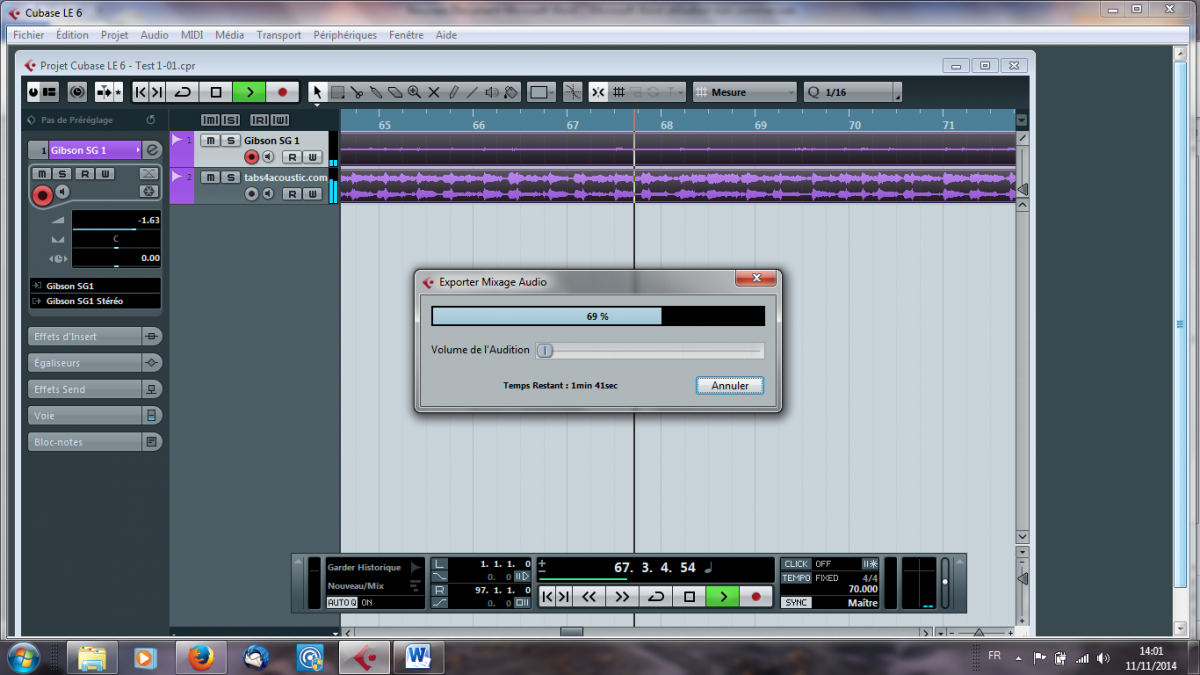1200x675 pixels.
Task: Click volume value -1.63 fader in Inspector
Action: coord(117,221)
